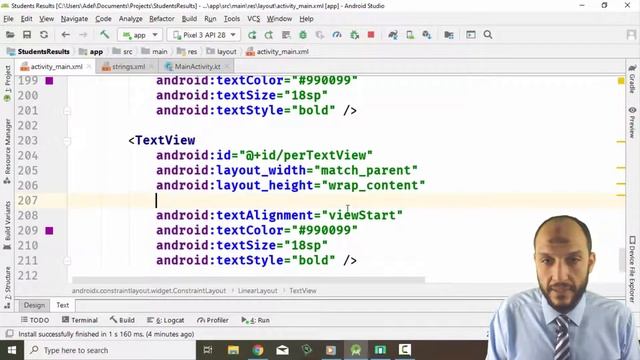
Task: Click the Save All toolbar icon
Action: pos(27,35)
